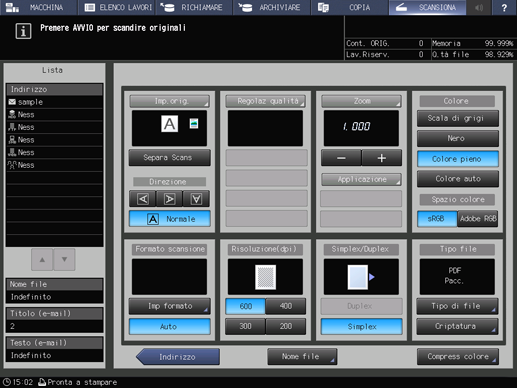517x388 pixels.
Task: Open Tipo di file options
Action: 457,306
